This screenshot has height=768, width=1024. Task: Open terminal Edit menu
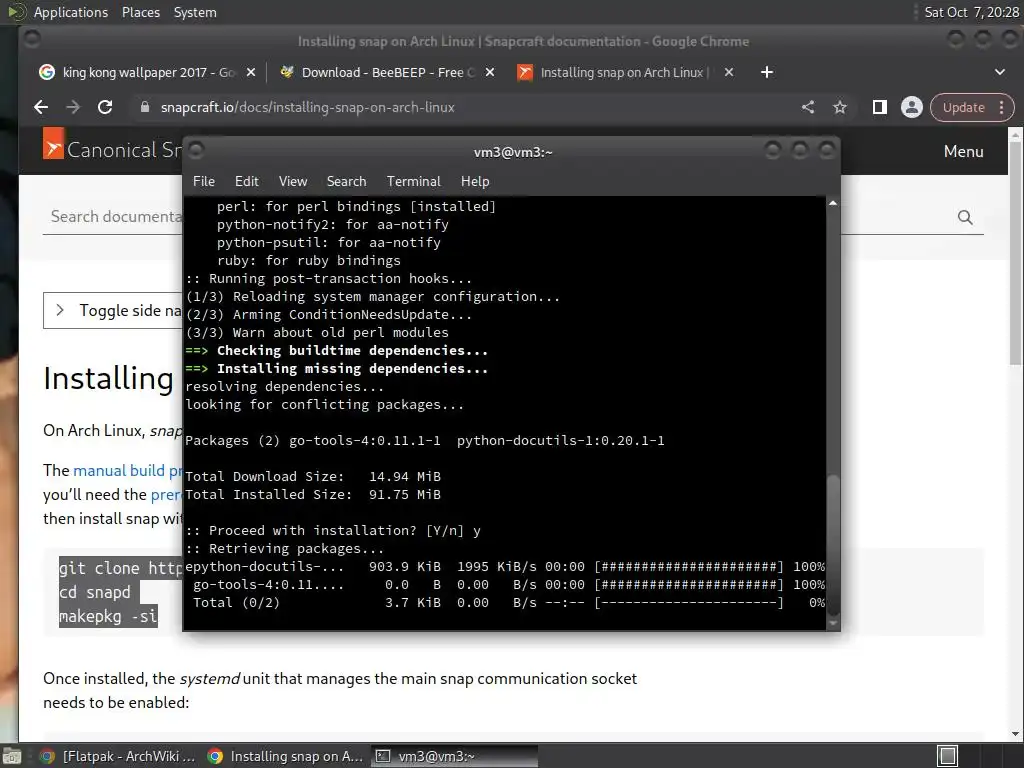[x=247, y=182]
